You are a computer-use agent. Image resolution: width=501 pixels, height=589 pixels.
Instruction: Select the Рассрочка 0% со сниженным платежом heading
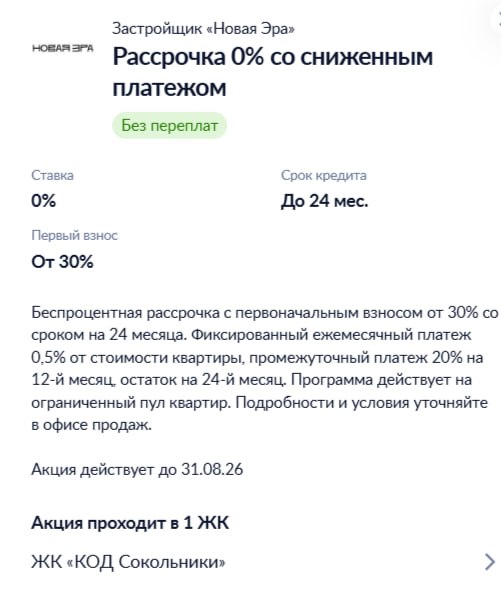tap(273, 72)
